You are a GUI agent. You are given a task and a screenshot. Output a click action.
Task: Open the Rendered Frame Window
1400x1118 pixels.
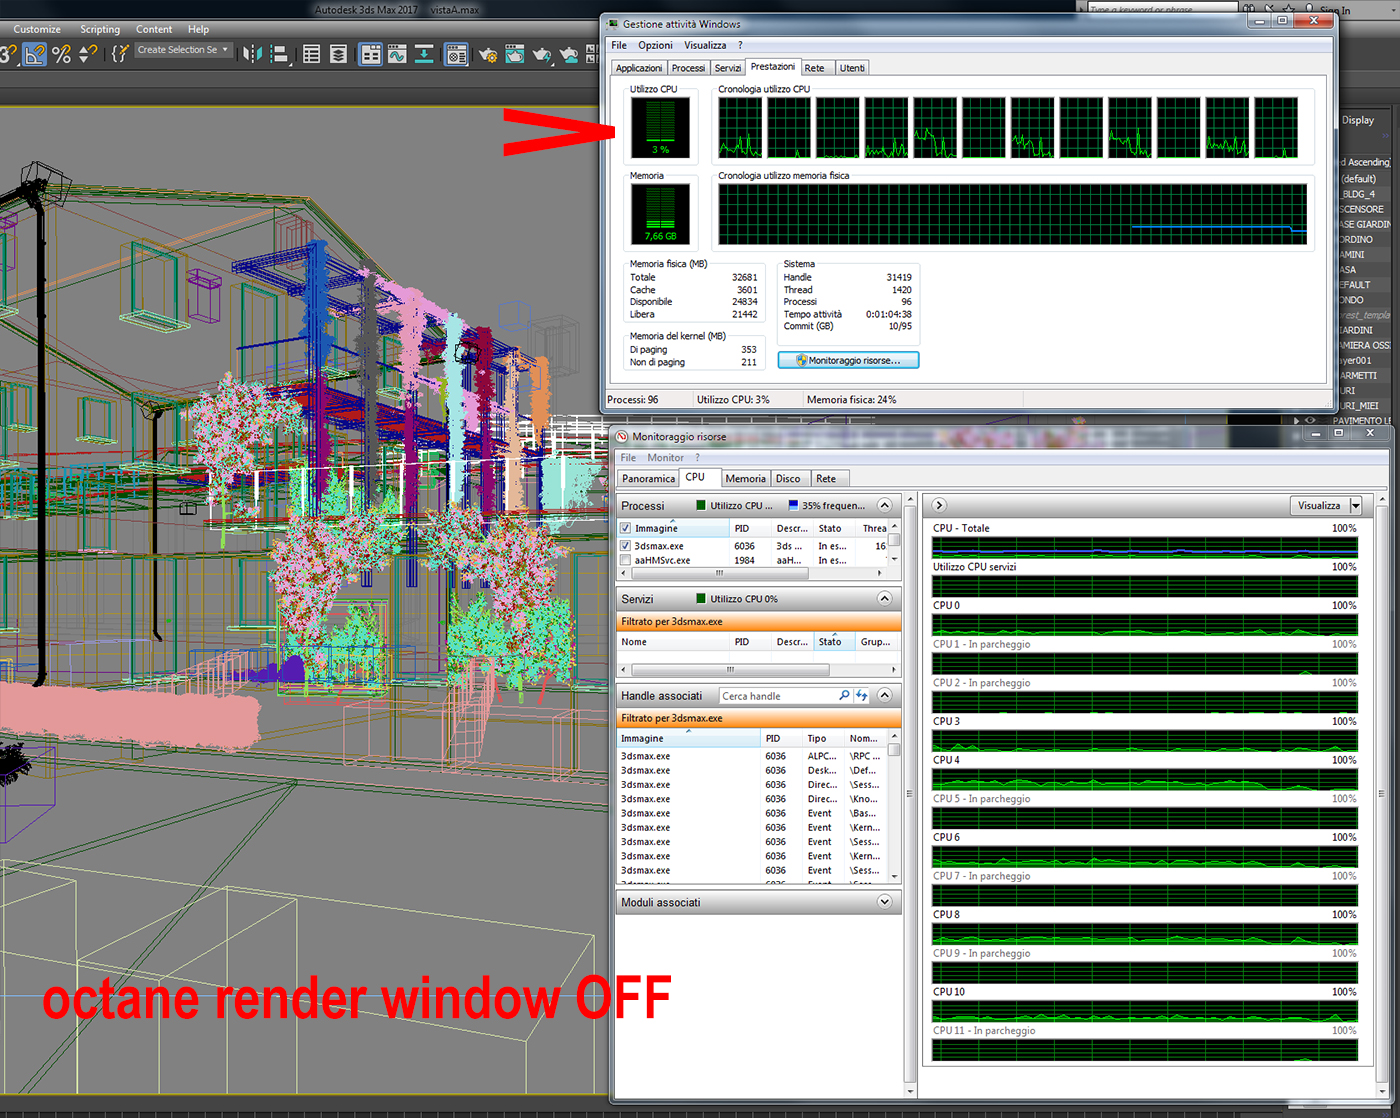(515, 54)
